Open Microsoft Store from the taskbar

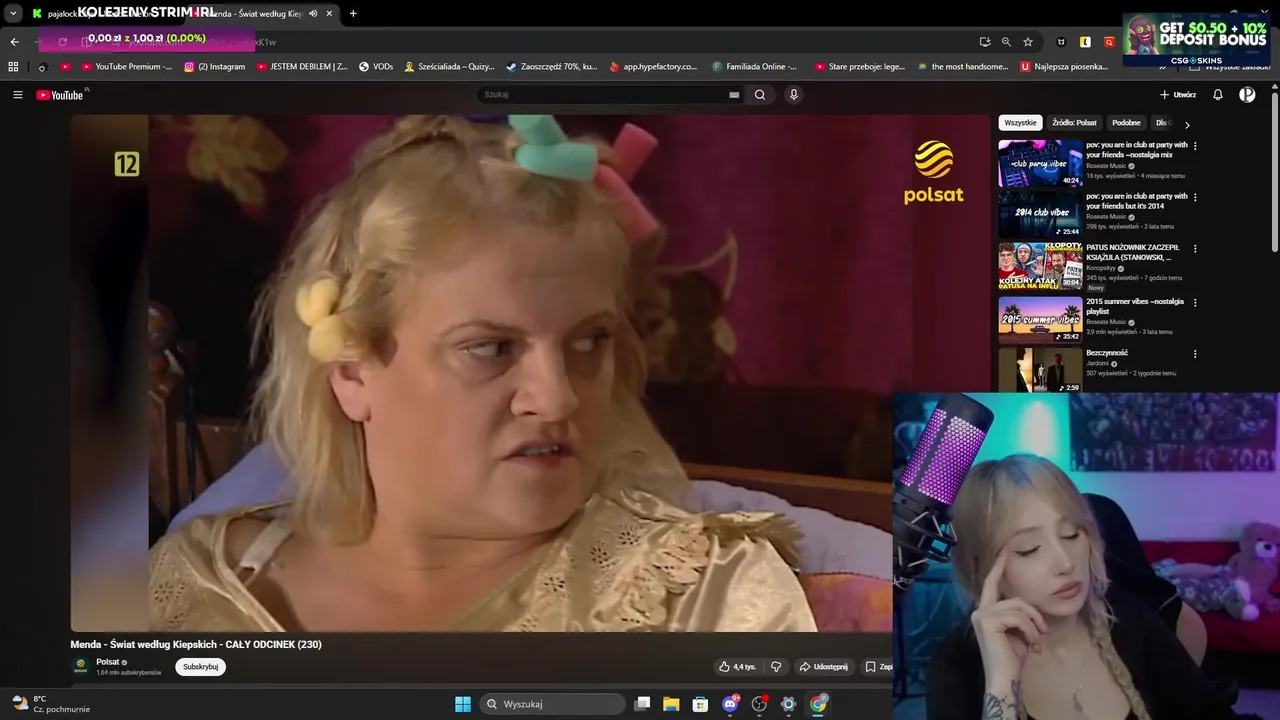700,704
